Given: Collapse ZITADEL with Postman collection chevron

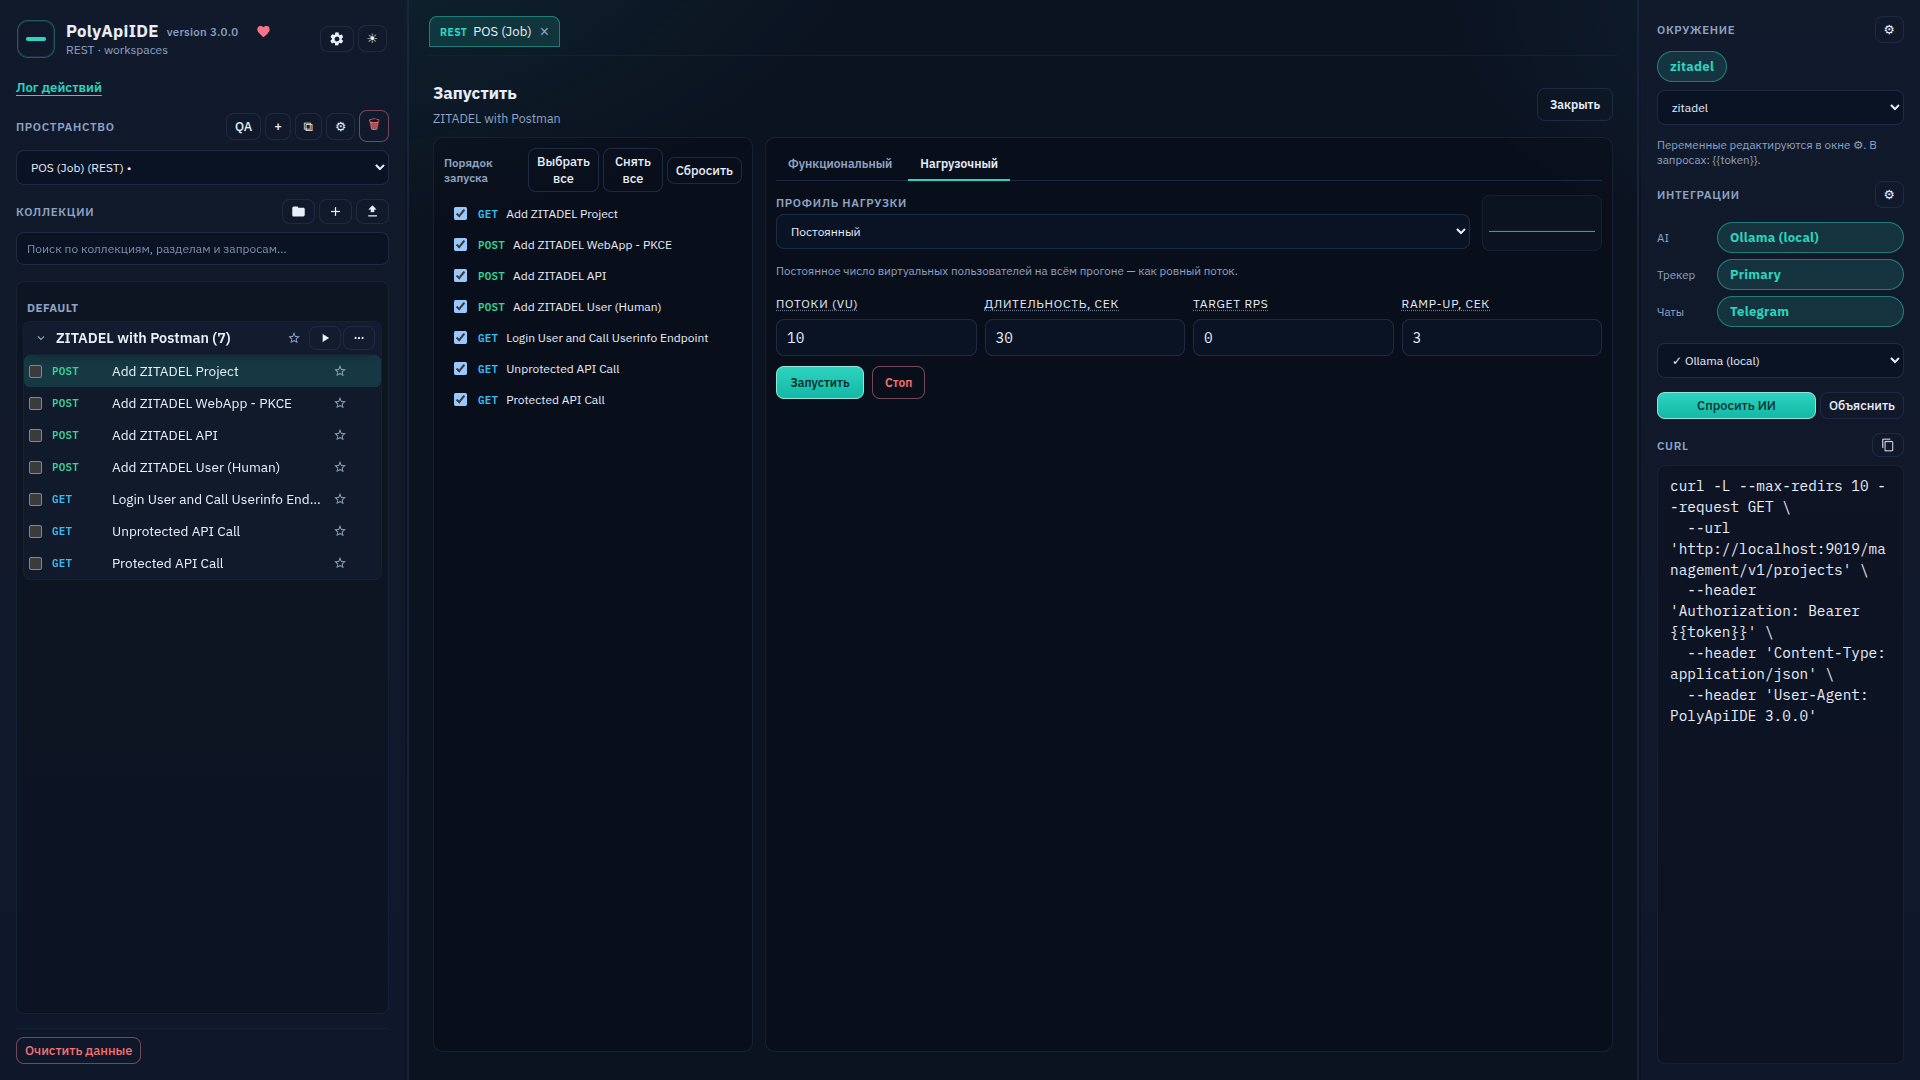Looking at the screenshot, I should (x=41, y=338).
